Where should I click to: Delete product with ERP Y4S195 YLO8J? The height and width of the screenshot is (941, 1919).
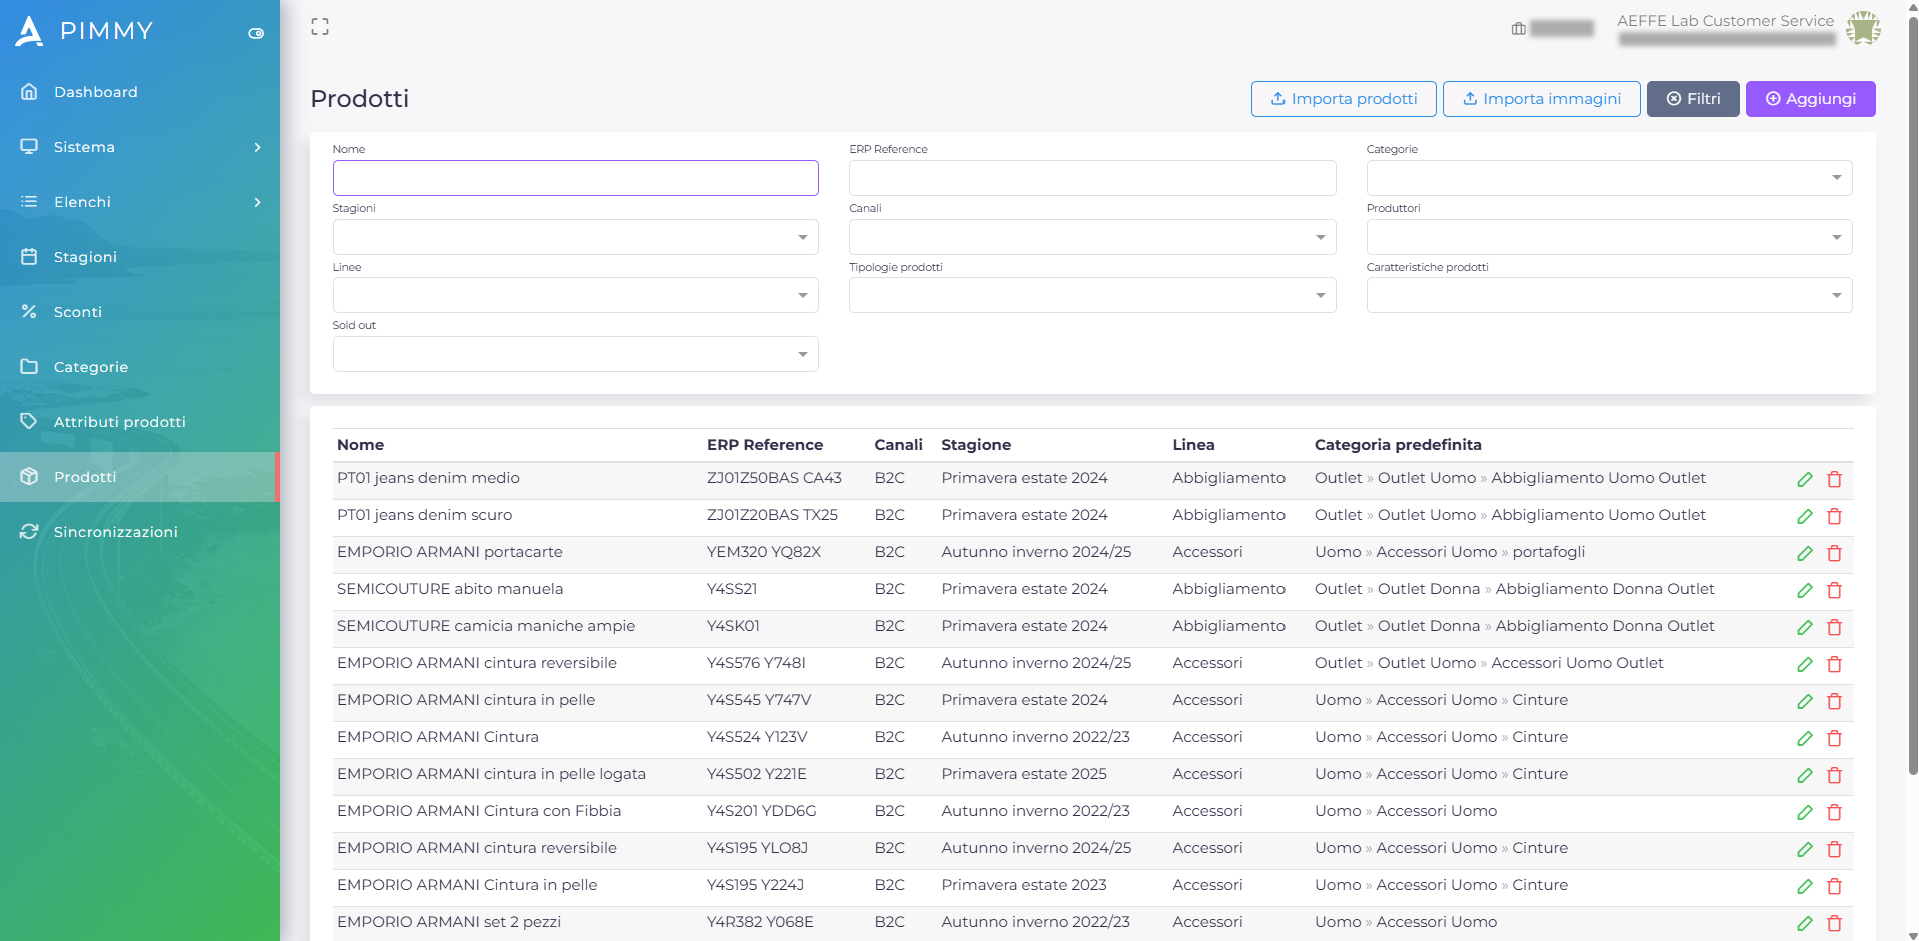click(1834, 850)
